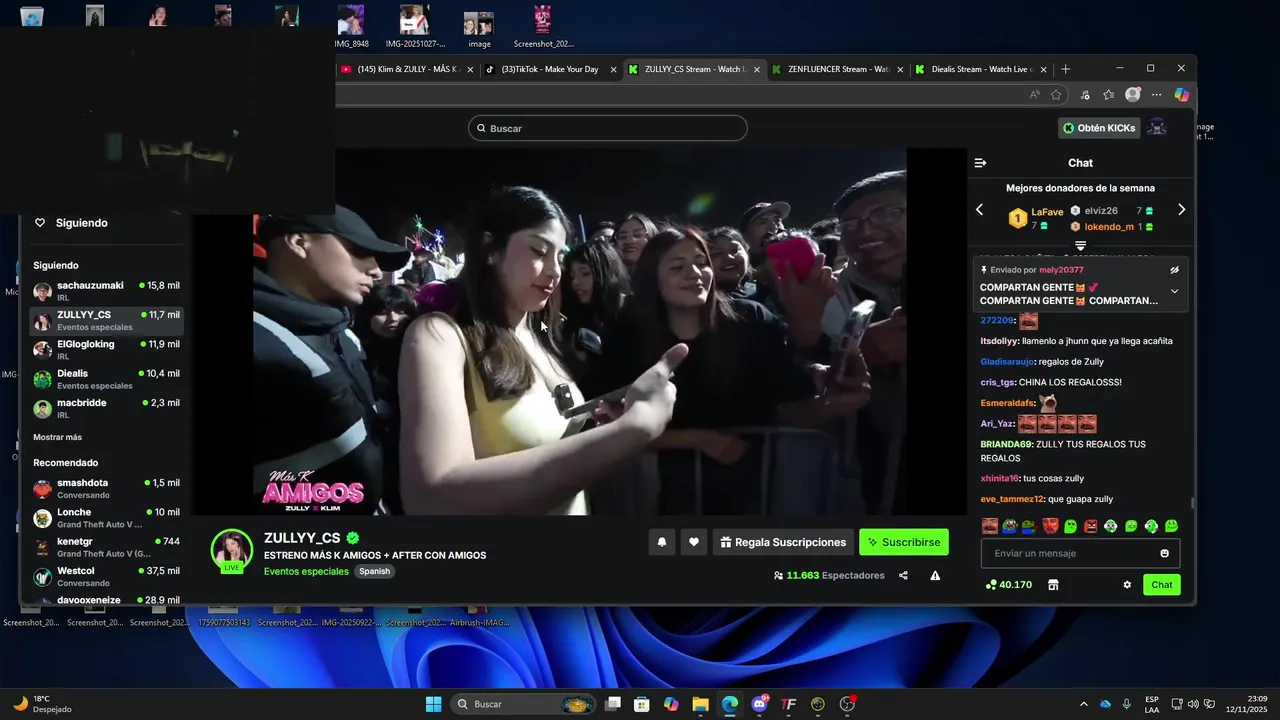Insert first quick emote in emote row
1280x720 pixels.
pos(990,526)
